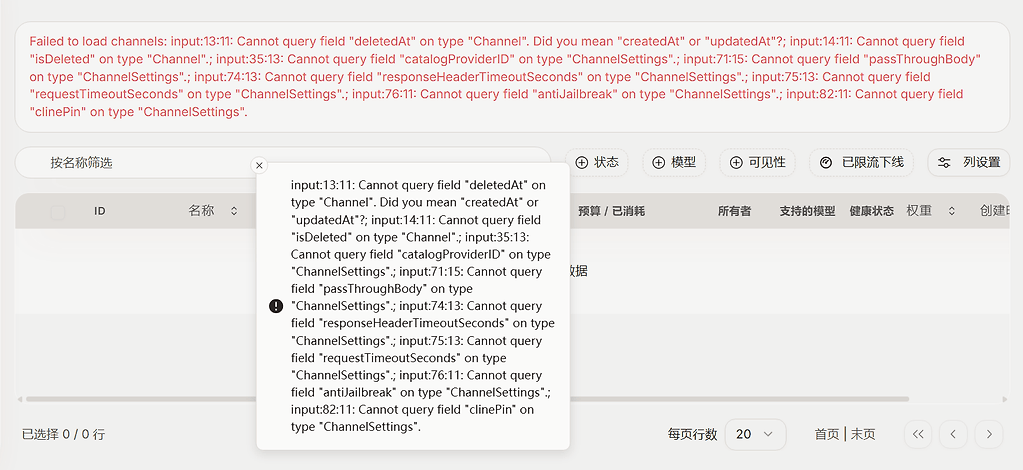Click the ID column header
1023x470 pixels.
pyautogui.click(x=100, y=211)
